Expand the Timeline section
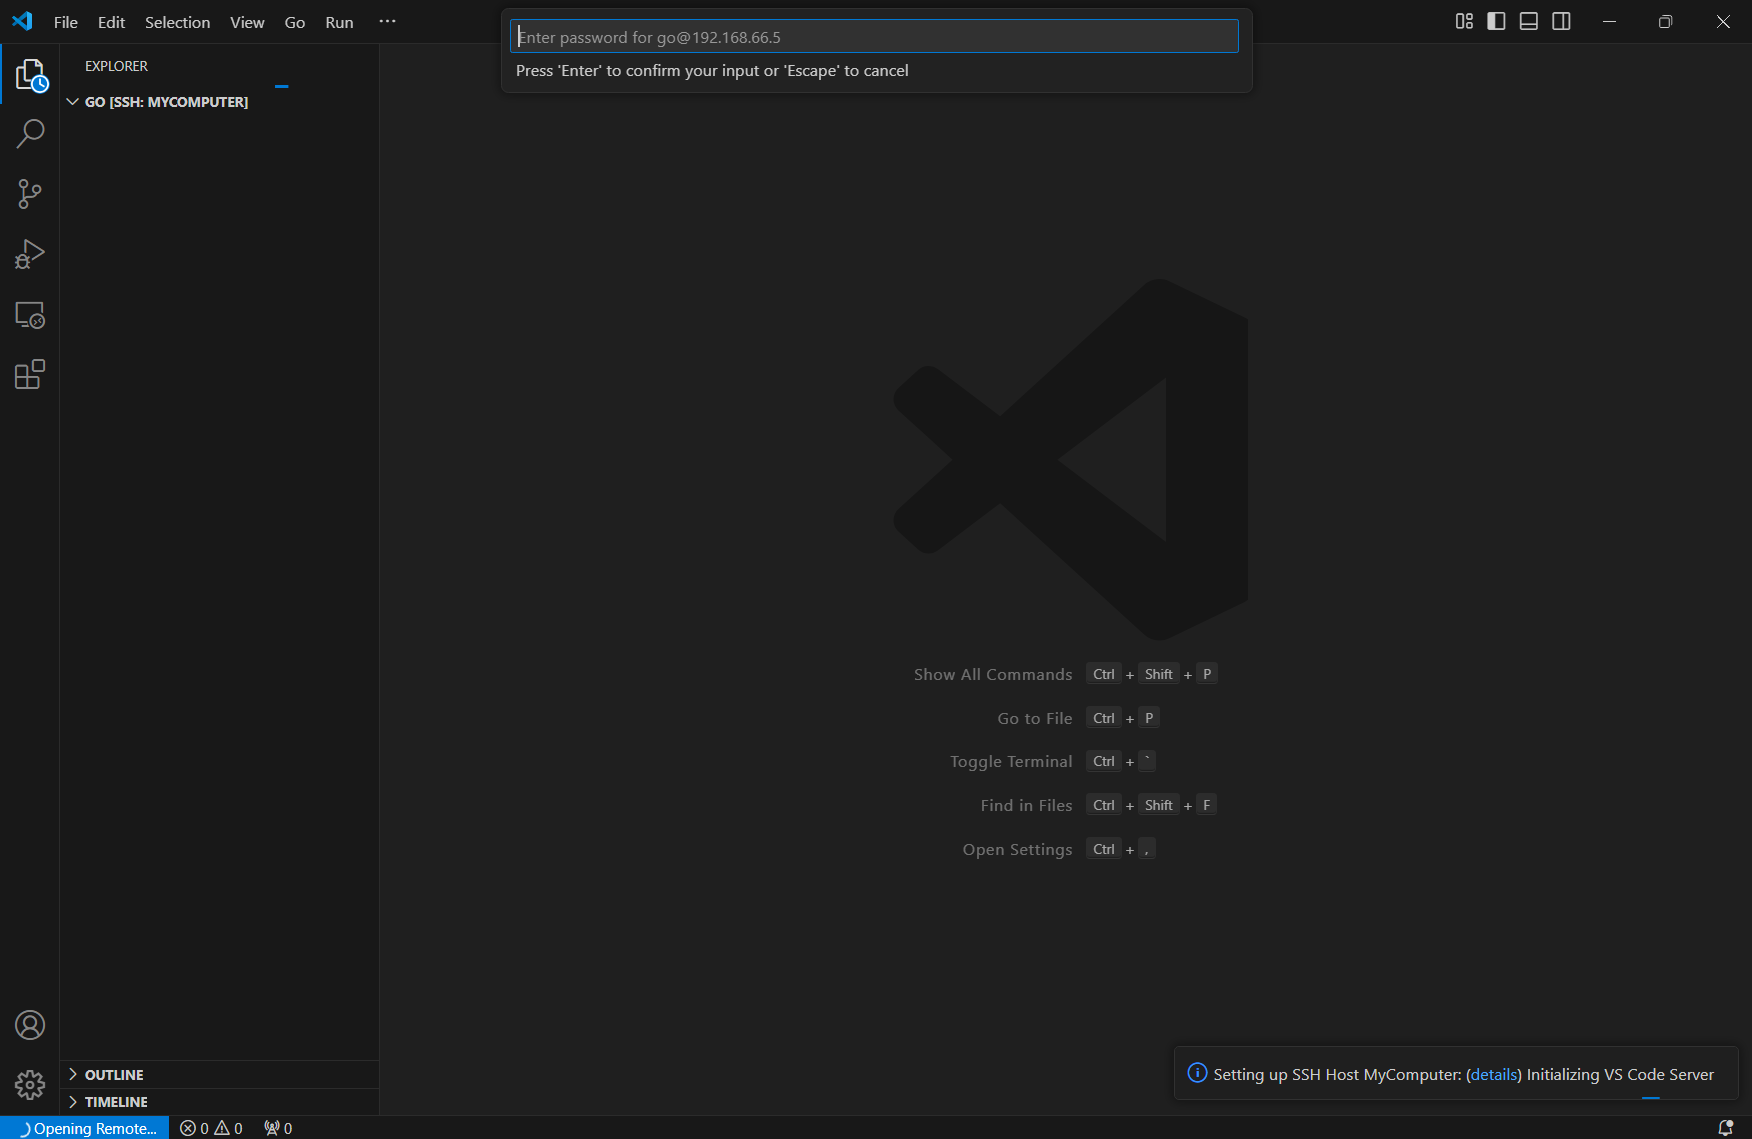This screenshot has height=1139, width=1752. click(x=116, y=1102)
